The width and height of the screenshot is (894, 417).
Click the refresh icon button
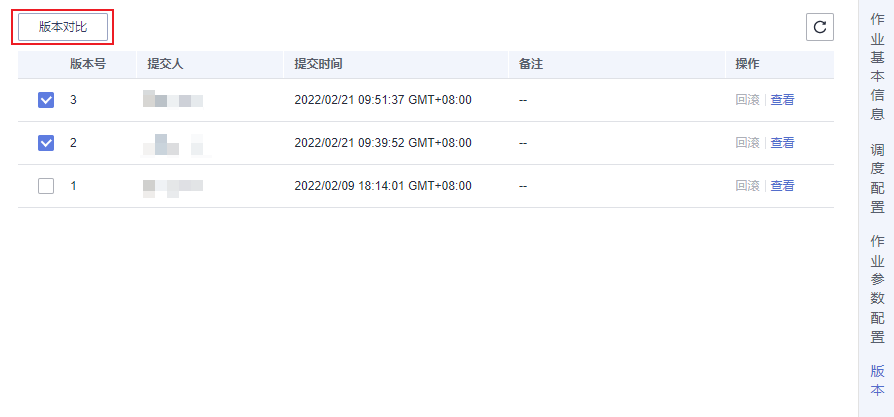[x=820, y=27]
